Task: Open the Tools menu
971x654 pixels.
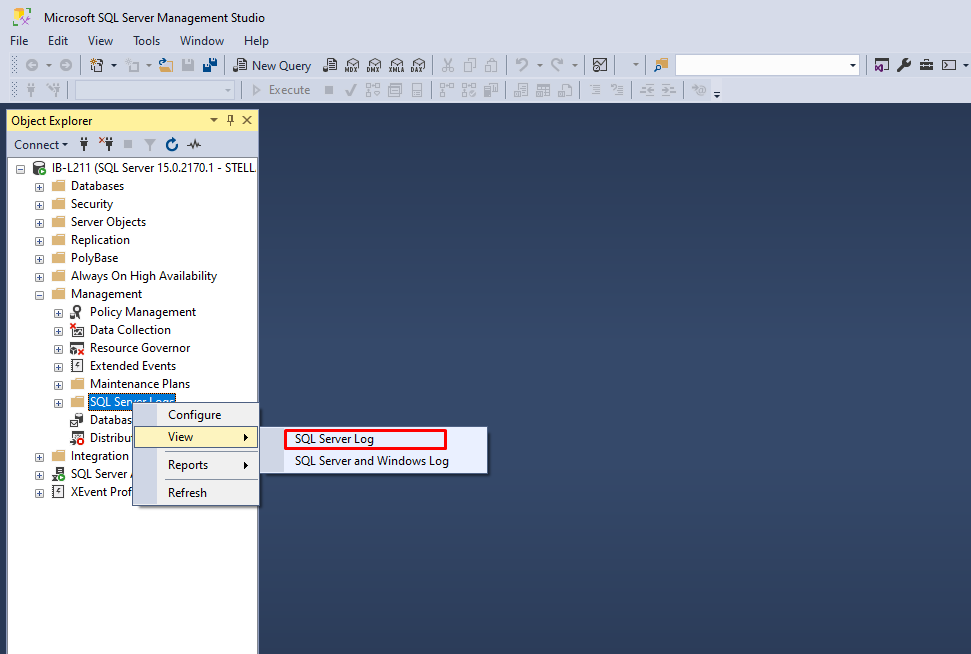Action: click(146, 41)
